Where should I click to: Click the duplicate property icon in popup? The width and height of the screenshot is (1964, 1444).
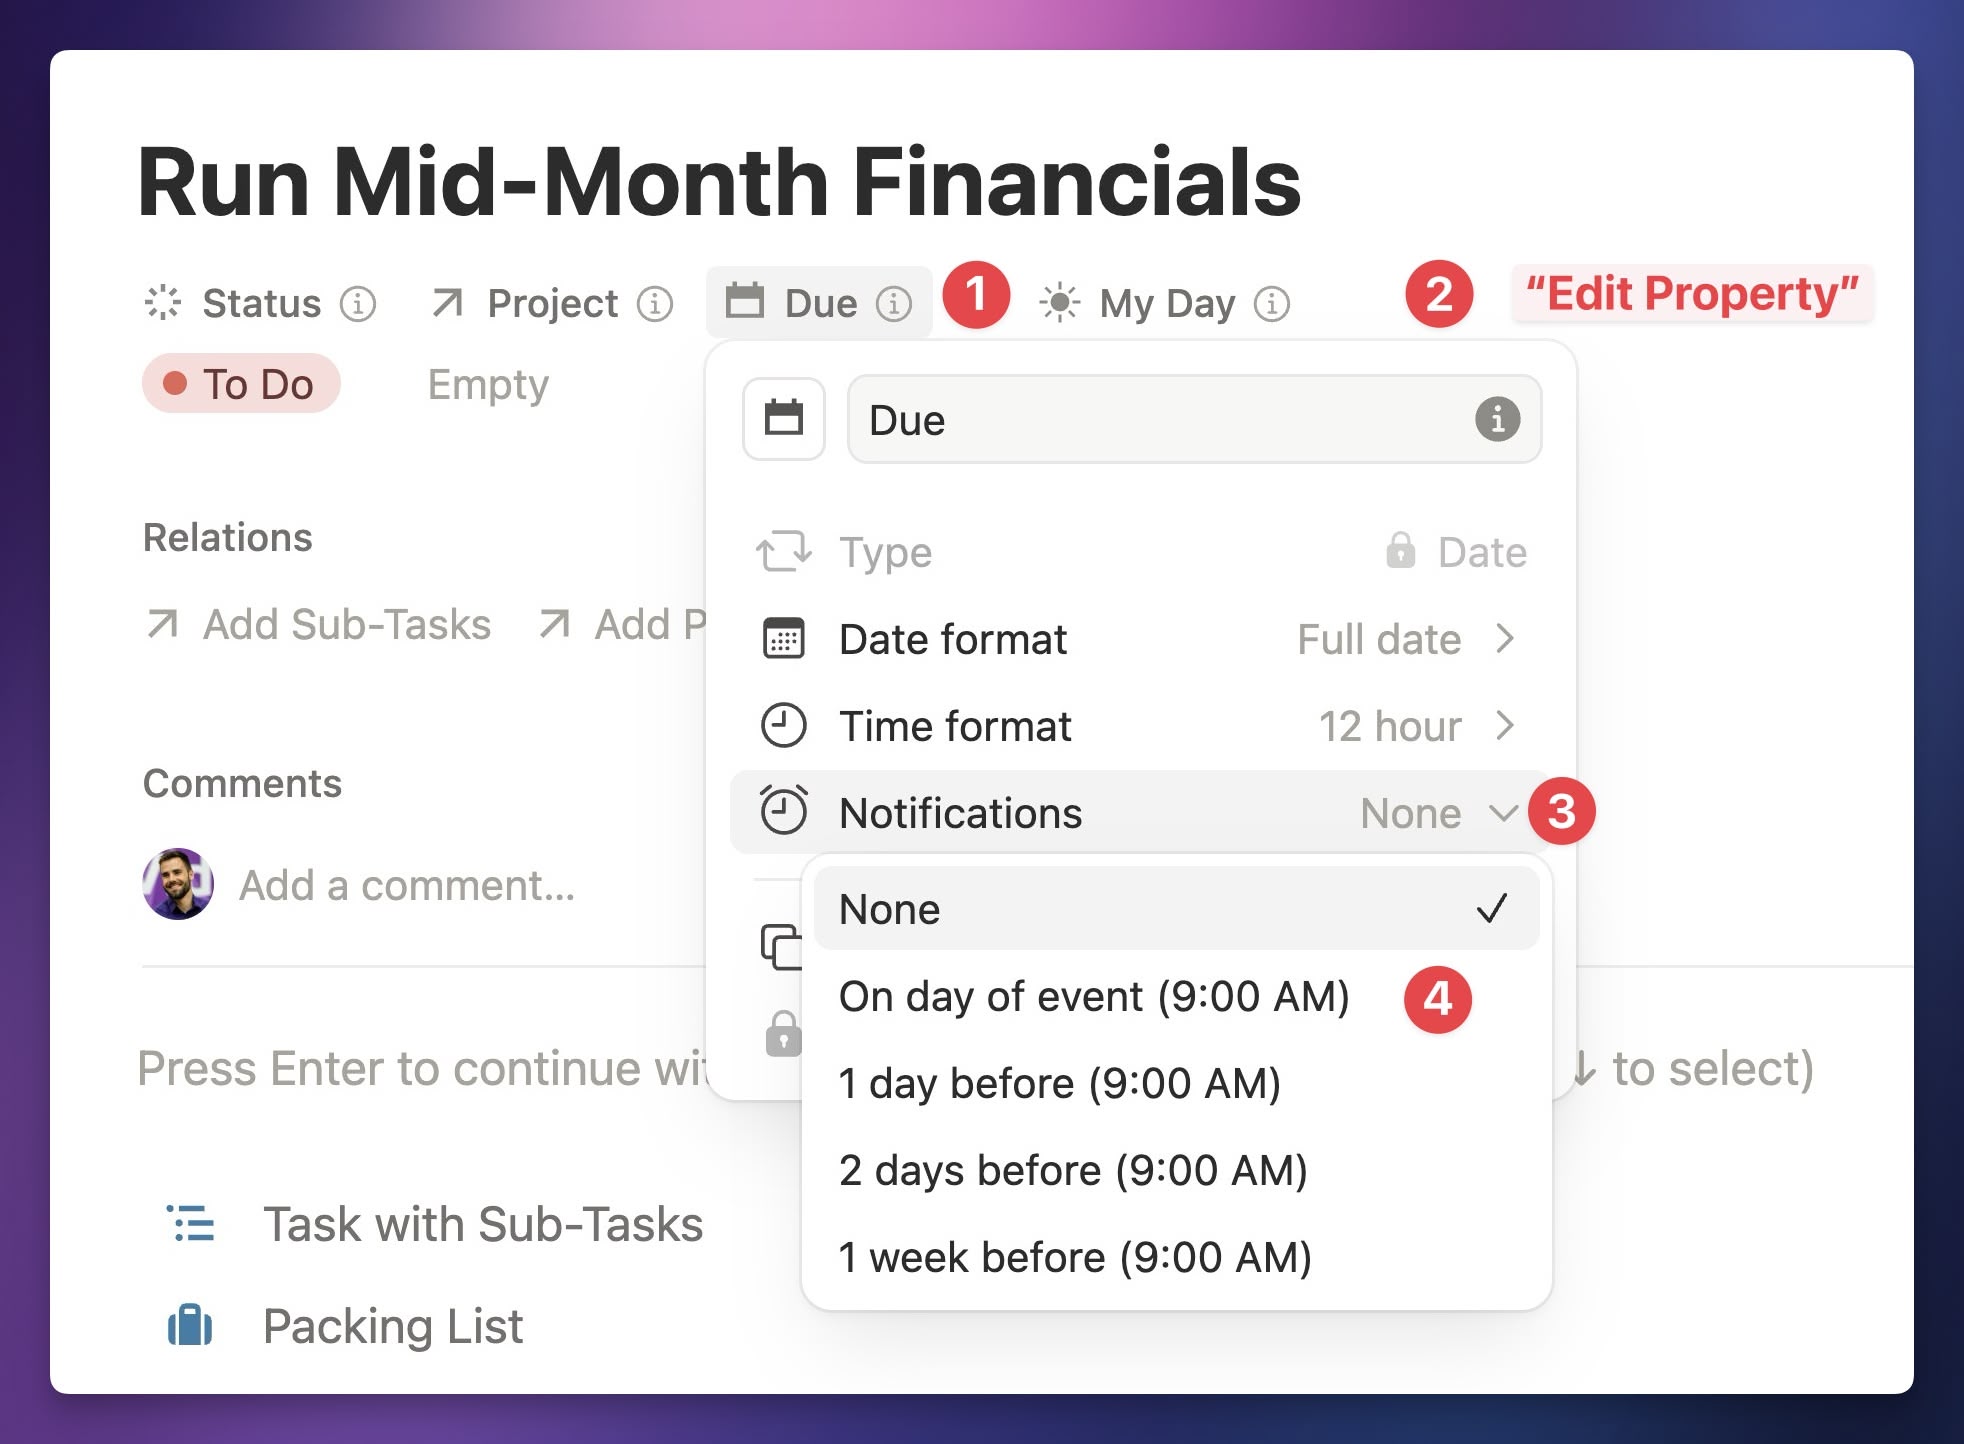[782, 946]
